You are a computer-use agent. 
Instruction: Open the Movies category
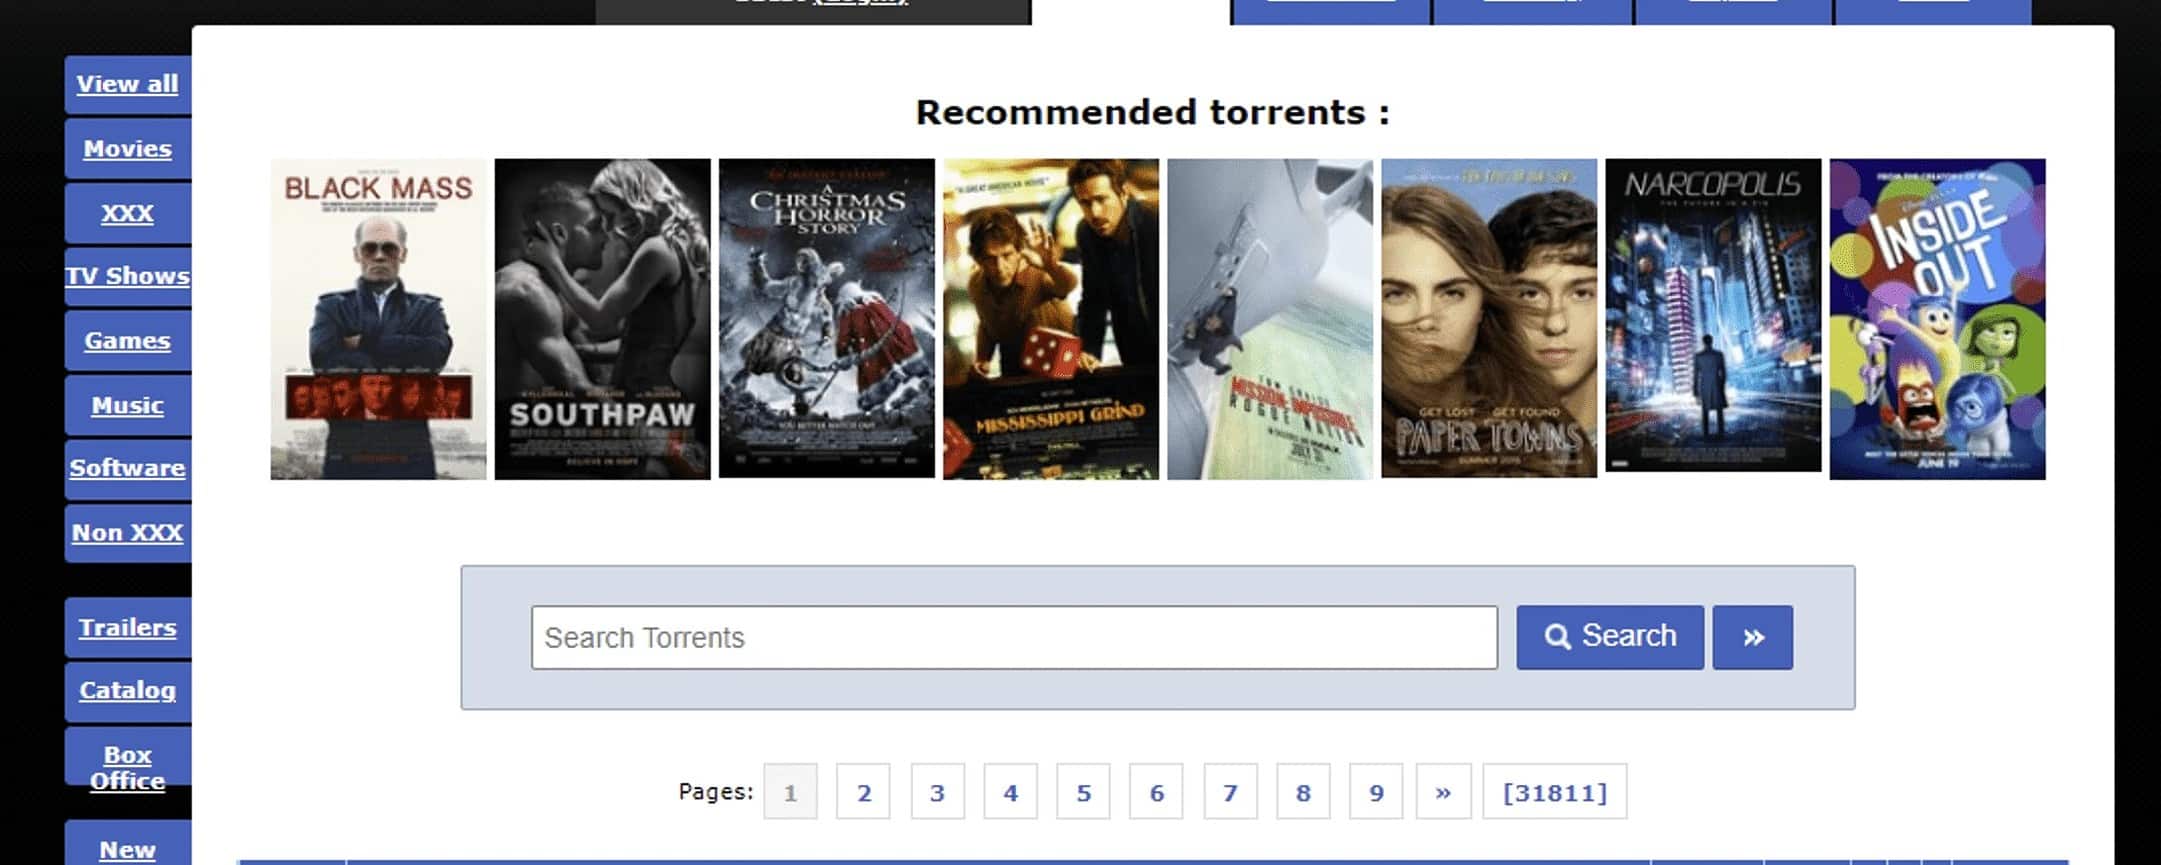click(x=128, y=149)
